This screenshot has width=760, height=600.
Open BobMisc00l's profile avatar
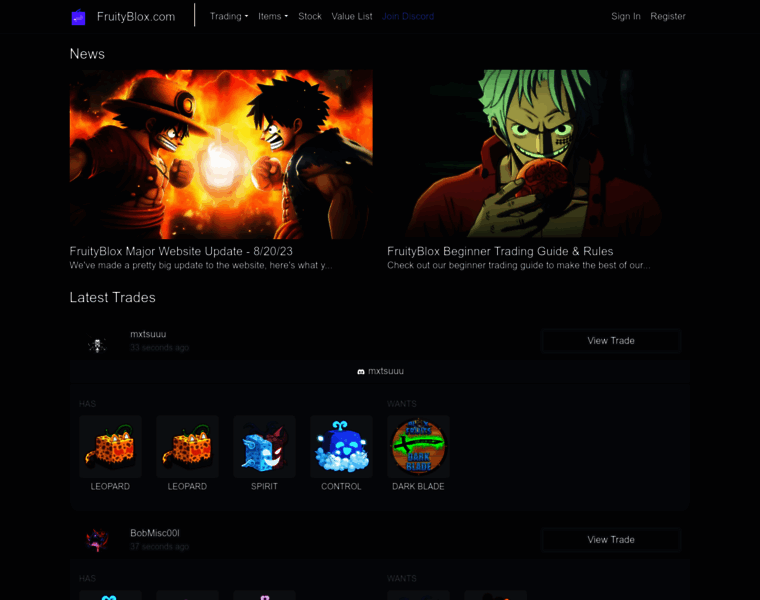click(x=97, y=540)
